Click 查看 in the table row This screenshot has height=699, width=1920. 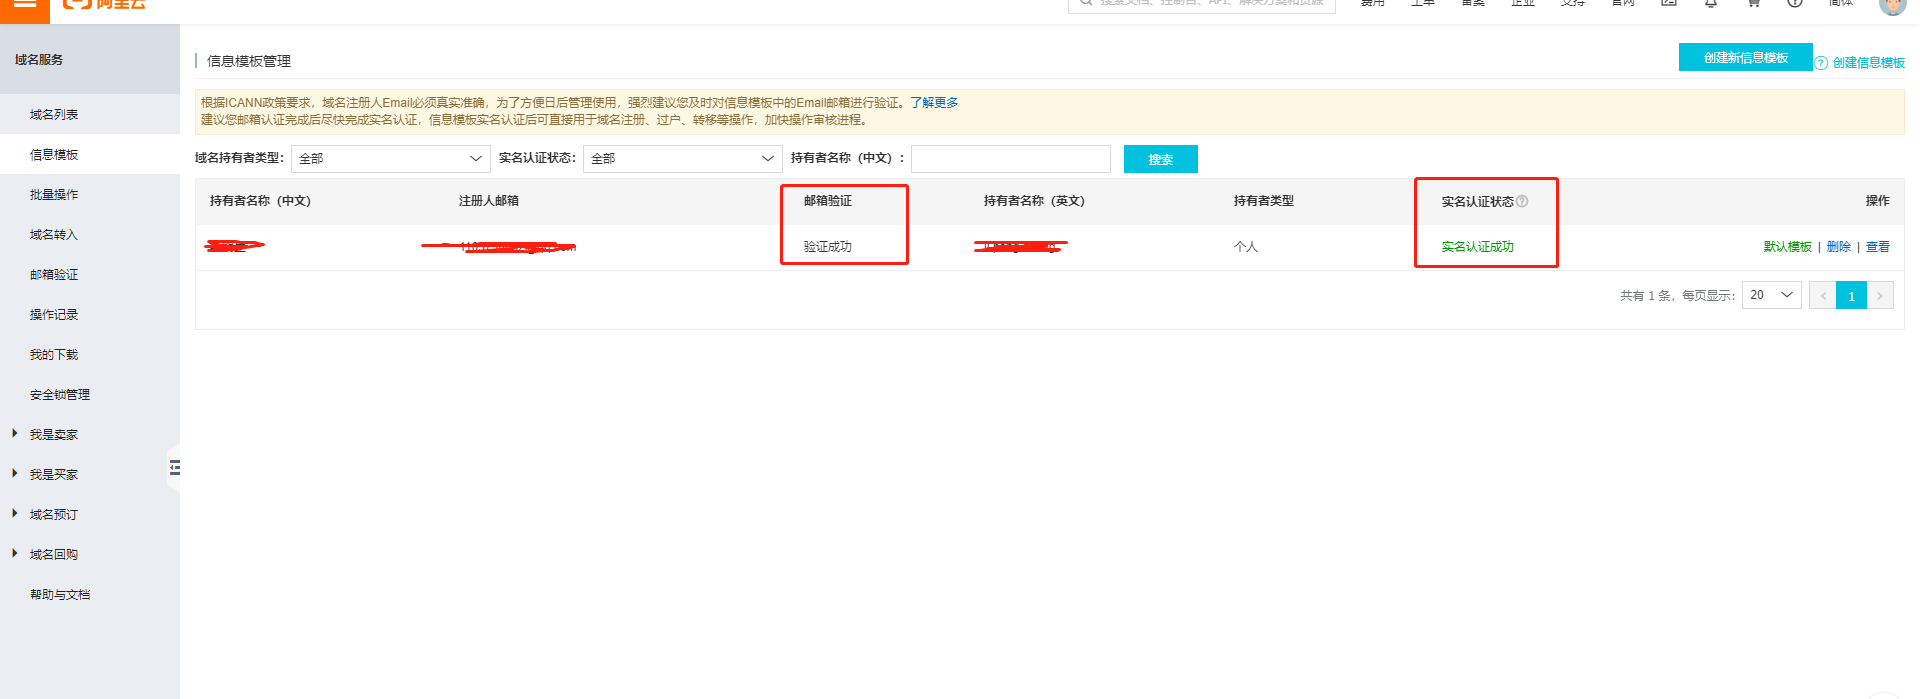(x=1877, y=246)
